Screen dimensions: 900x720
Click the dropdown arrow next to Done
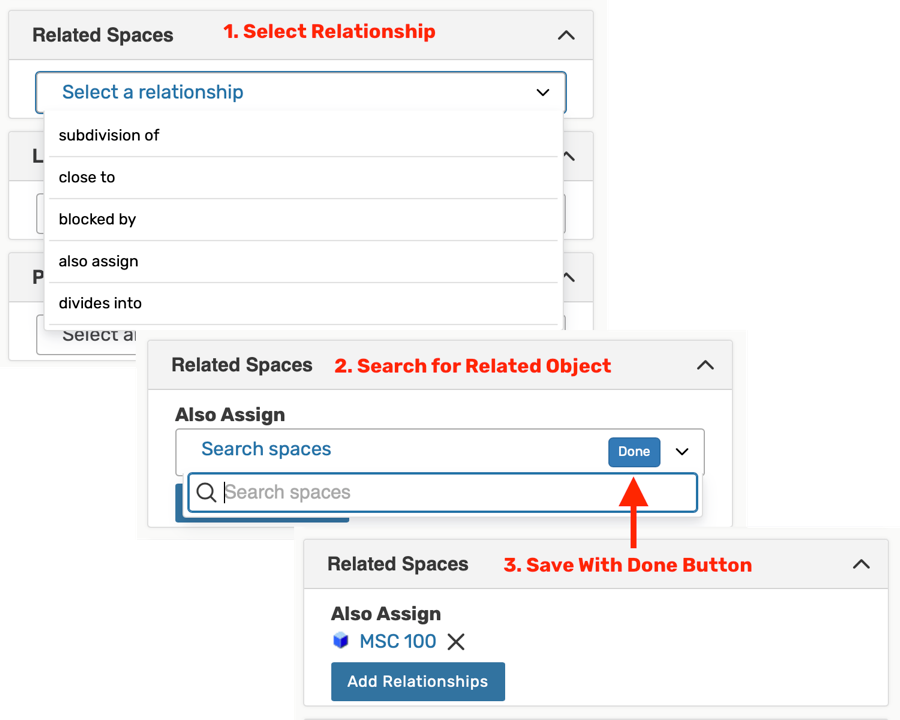[x=682, y=452]
